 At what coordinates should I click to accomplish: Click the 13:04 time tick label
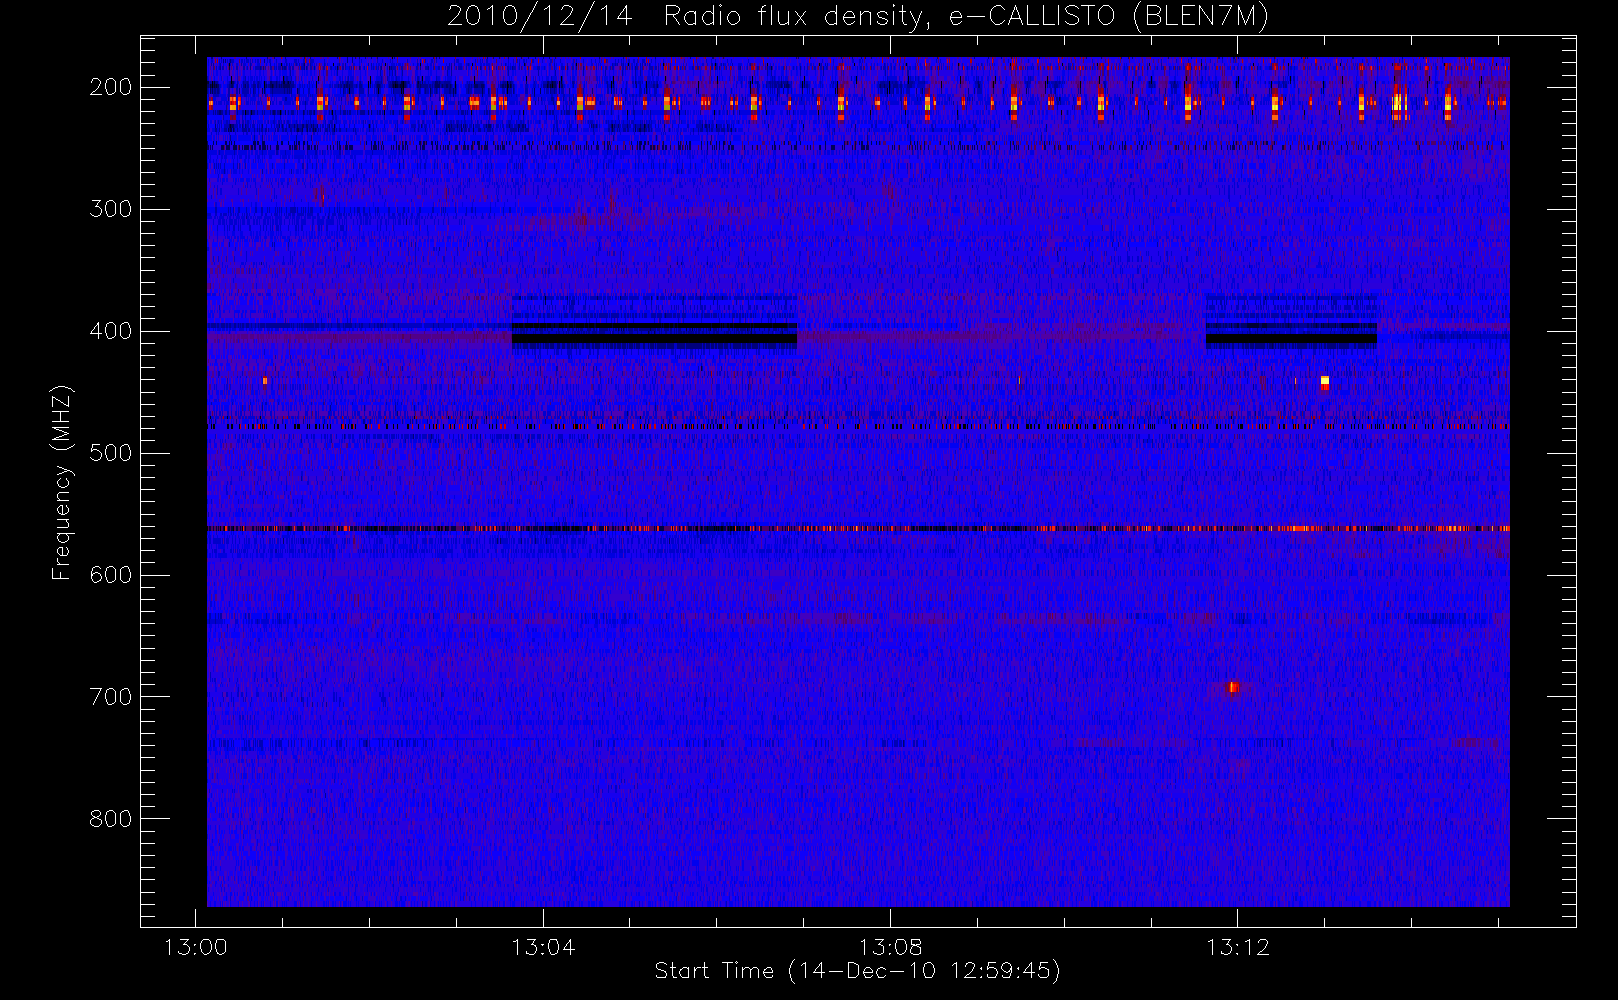543,947
